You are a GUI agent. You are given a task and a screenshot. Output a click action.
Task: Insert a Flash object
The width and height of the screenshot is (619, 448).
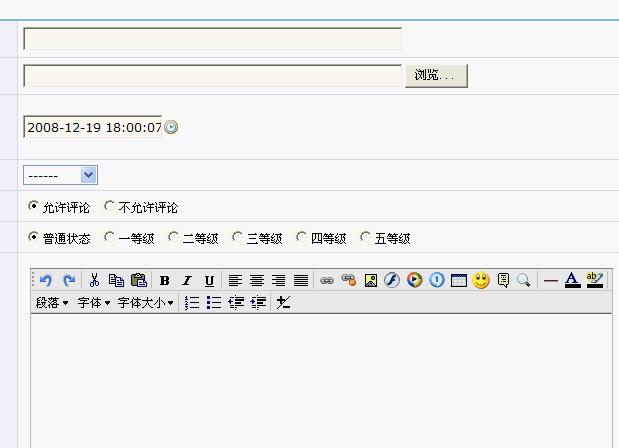(392, 280)
